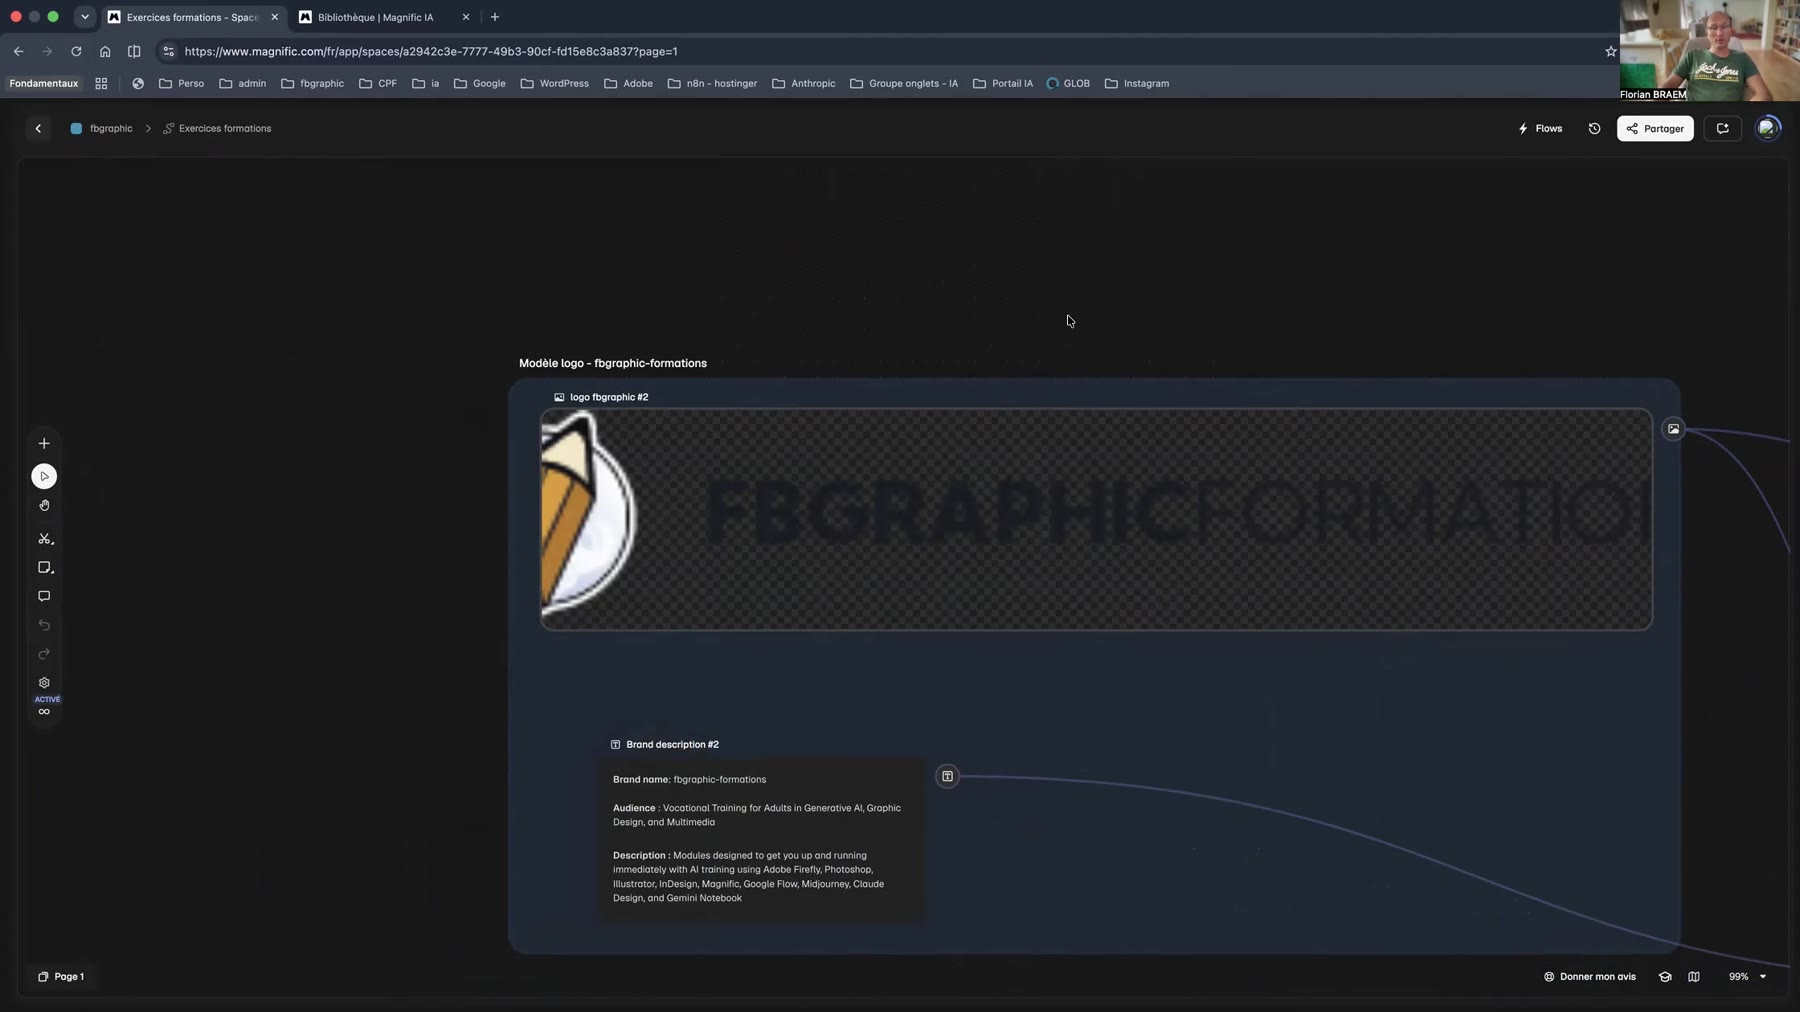Screen dimensions: 1800x1012
Task: Click Donner mon avis feedback button
Action: (1590, 976)
